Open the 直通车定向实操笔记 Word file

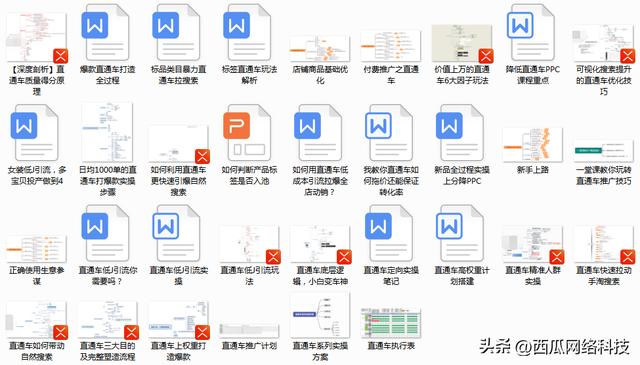(x=391, y=233)
